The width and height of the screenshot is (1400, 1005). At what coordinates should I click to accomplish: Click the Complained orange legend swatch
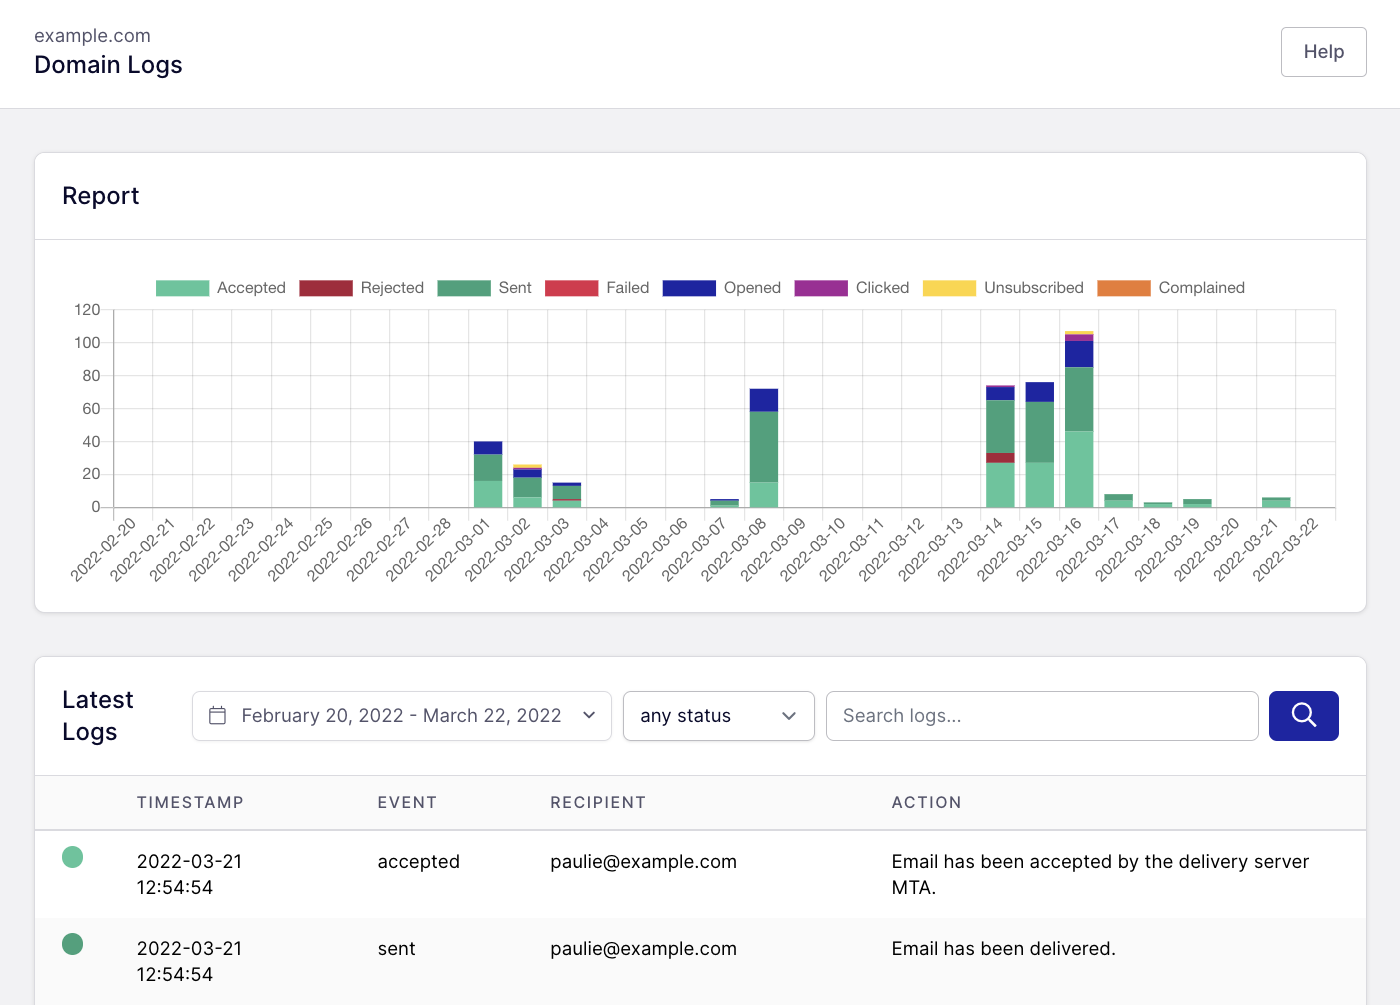(x=1123, y=288)
